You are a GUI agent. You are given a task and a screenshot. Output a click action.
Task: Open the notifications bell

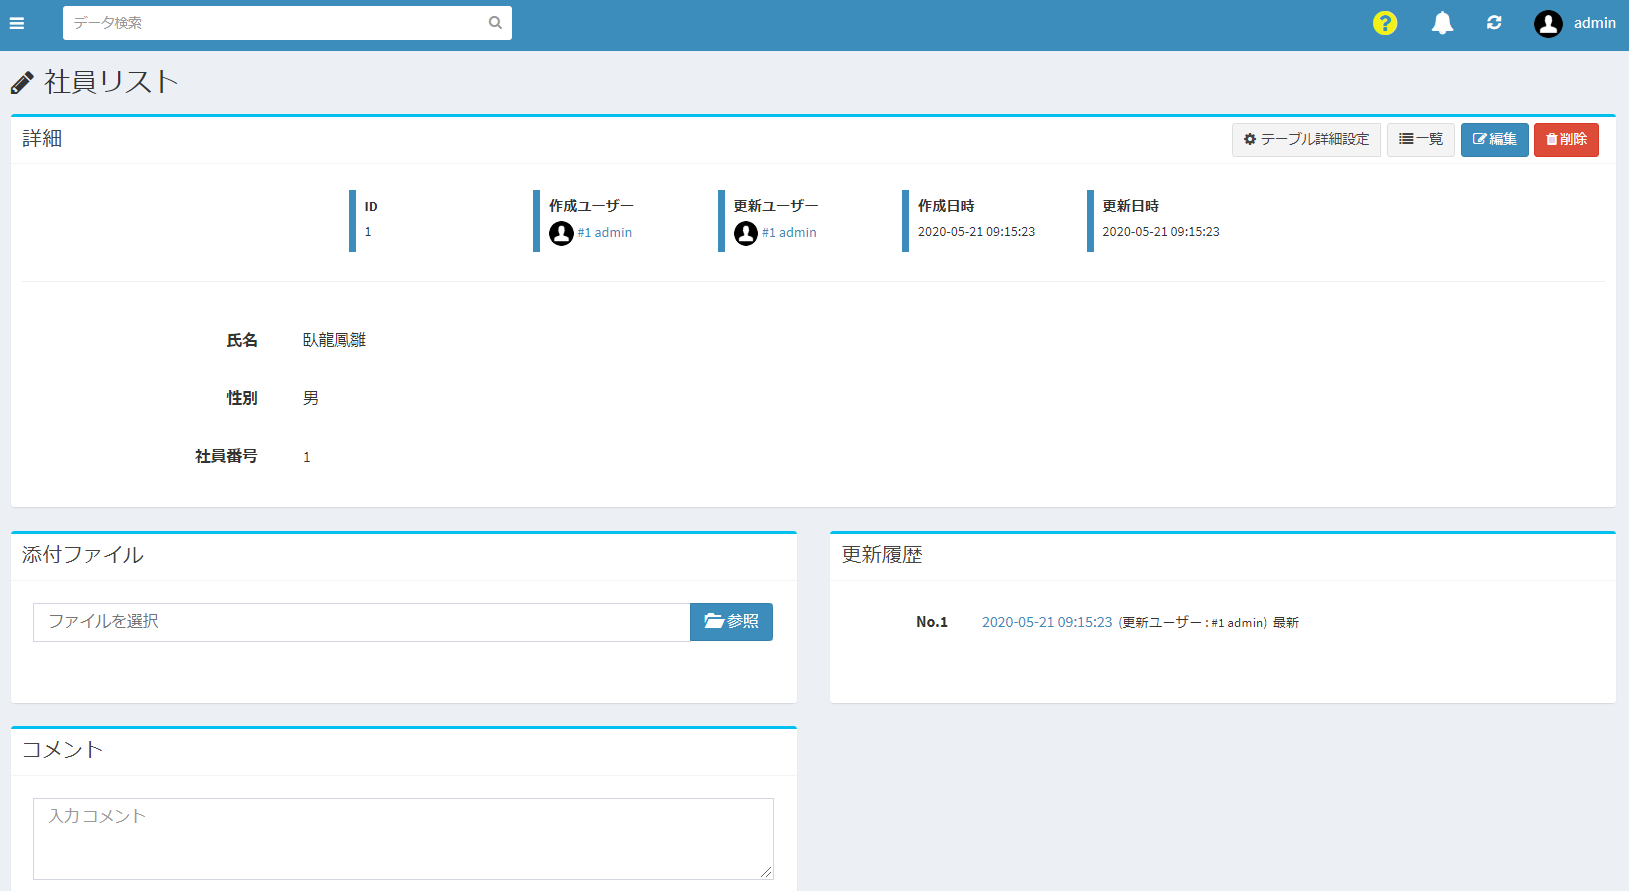1442,23
